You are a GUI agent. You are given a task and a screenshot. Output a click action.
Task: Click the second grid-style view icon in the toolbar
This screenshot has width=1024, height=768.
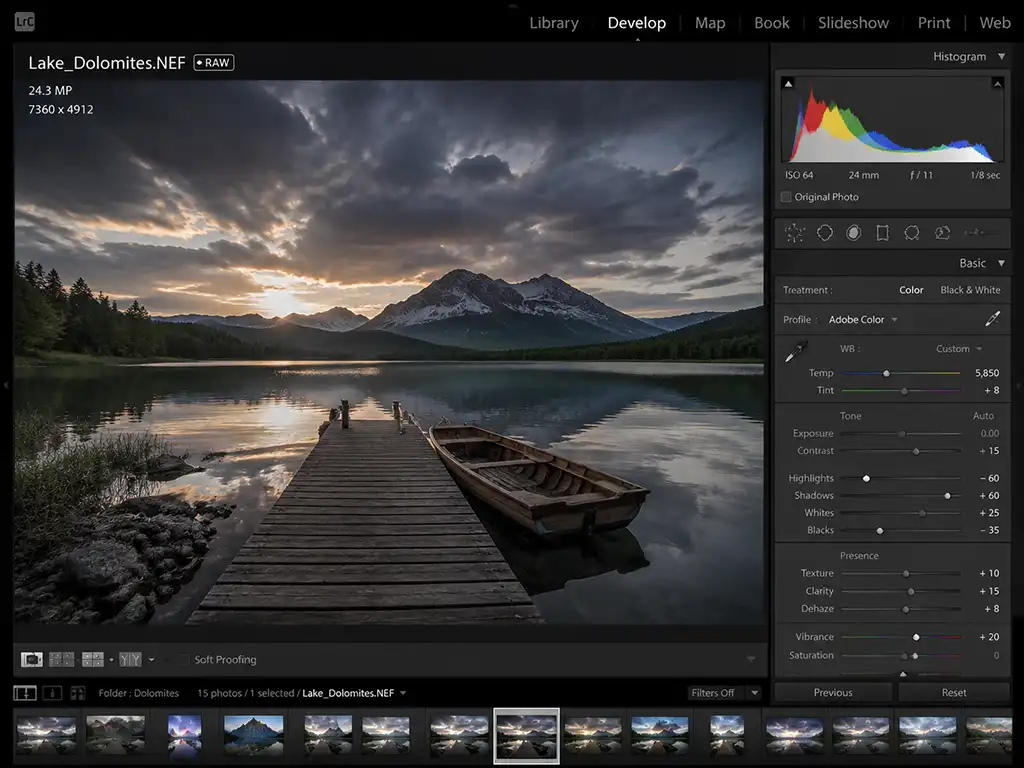click(x=92, y=660)
